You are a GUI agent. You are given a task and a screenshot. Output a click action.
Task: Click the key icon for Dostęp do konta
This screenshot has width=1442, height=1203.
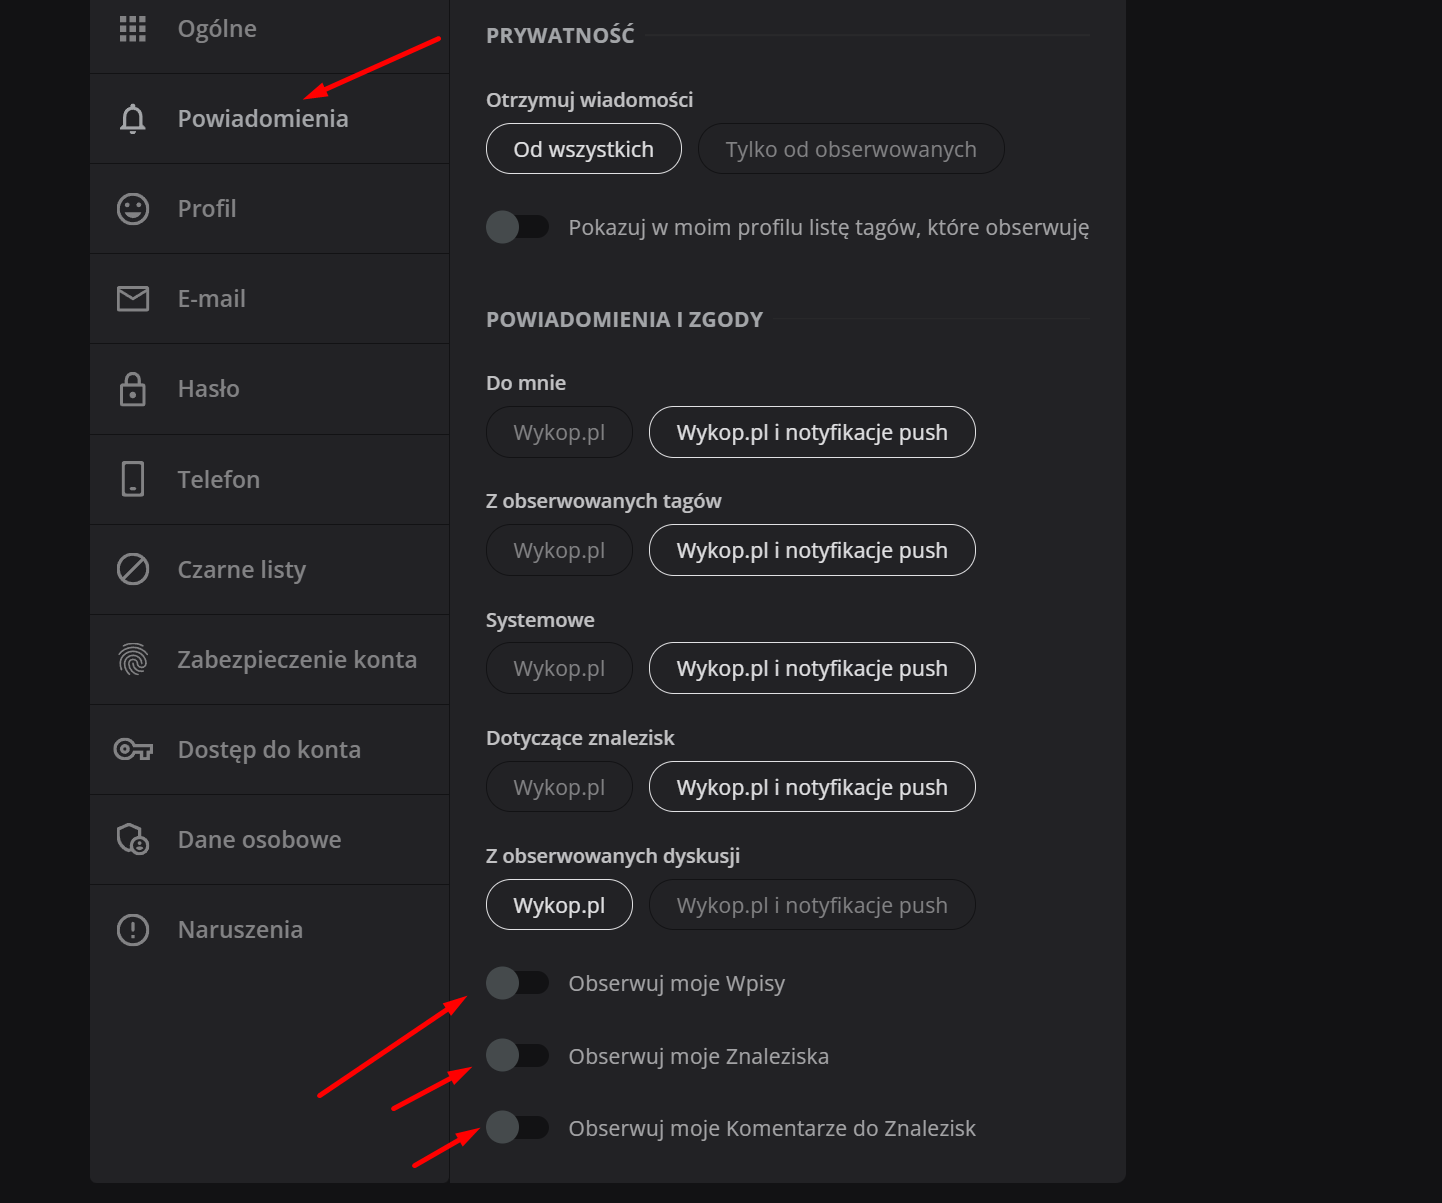click(x=133, y=749)
